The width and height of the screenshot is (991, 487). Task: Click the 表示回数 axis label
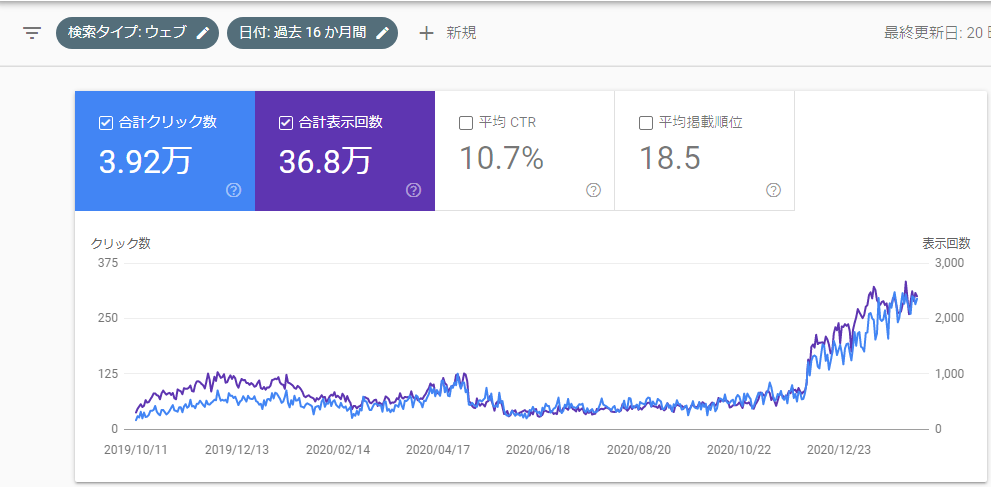(x=946, y=243)
